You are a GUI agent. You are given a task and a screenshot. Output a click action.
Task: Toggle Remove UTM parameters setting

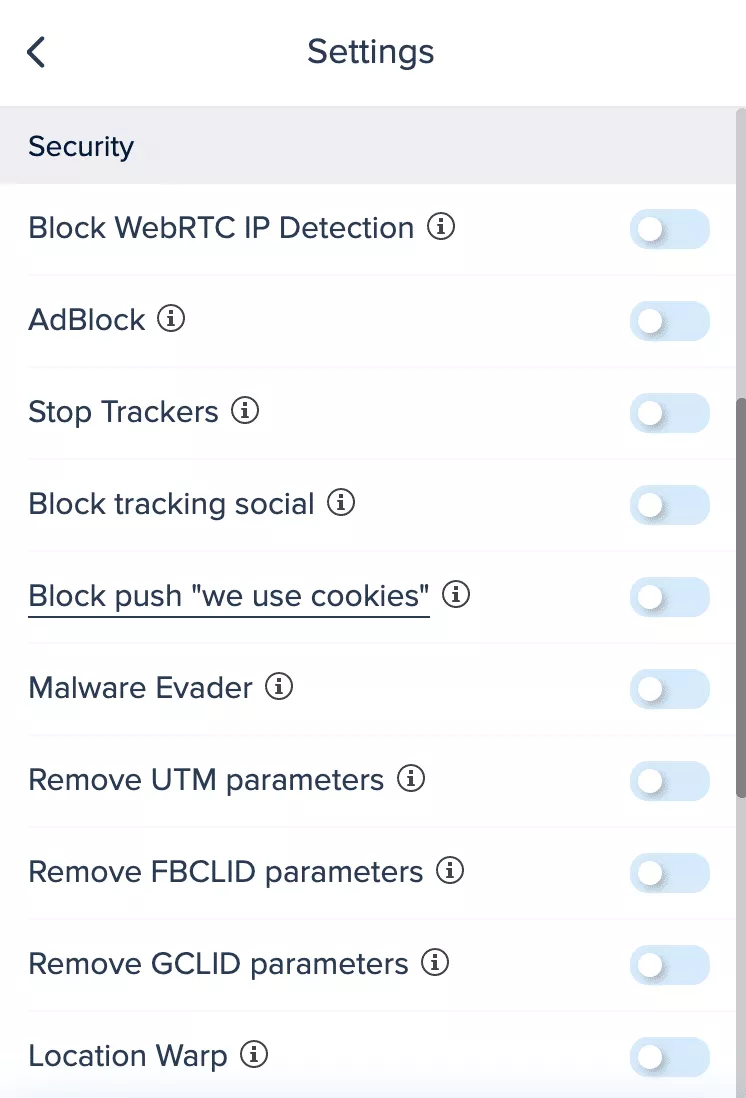(x=669, y=781)
